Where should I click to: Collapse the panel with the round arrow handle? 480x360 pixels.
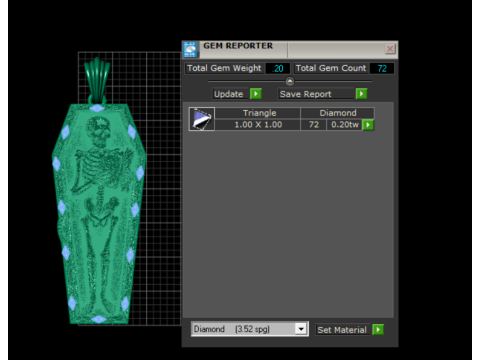coord(290,81)
